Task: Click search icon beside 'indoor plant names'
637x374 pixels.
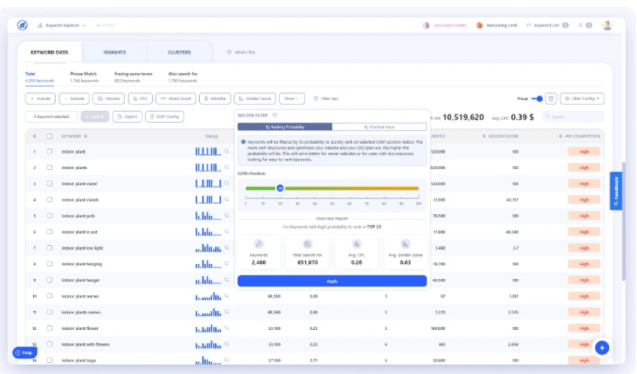Action: click(x=227, y=296)
